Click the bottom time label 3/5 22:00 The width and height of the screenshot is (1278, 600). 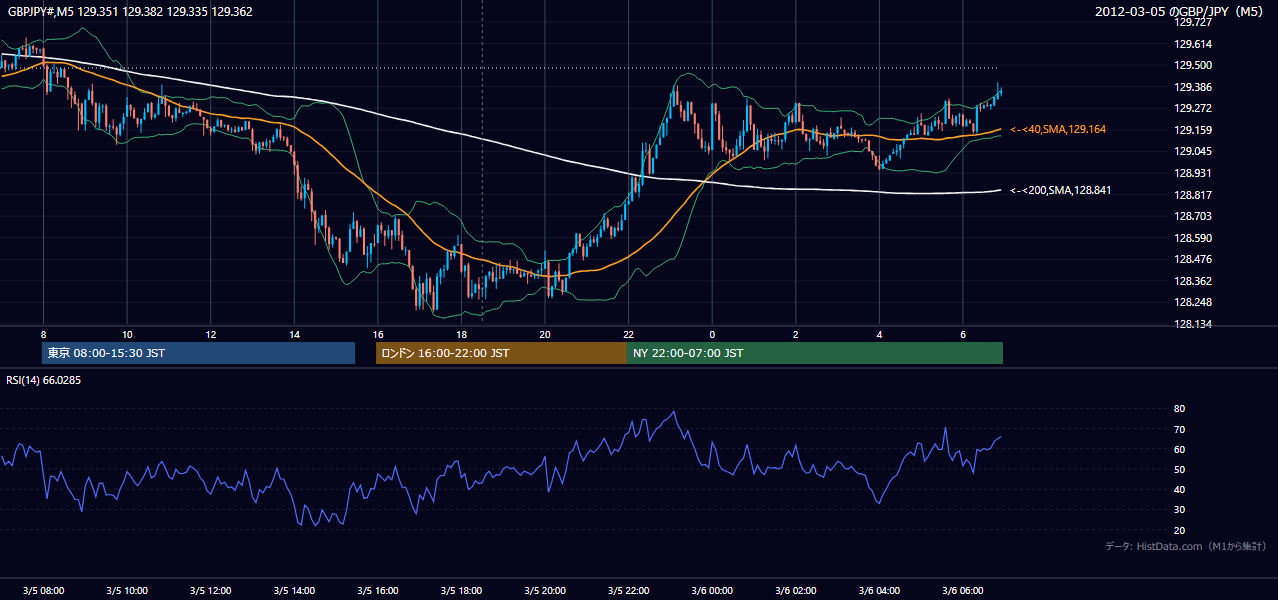(x=628, y=591)
